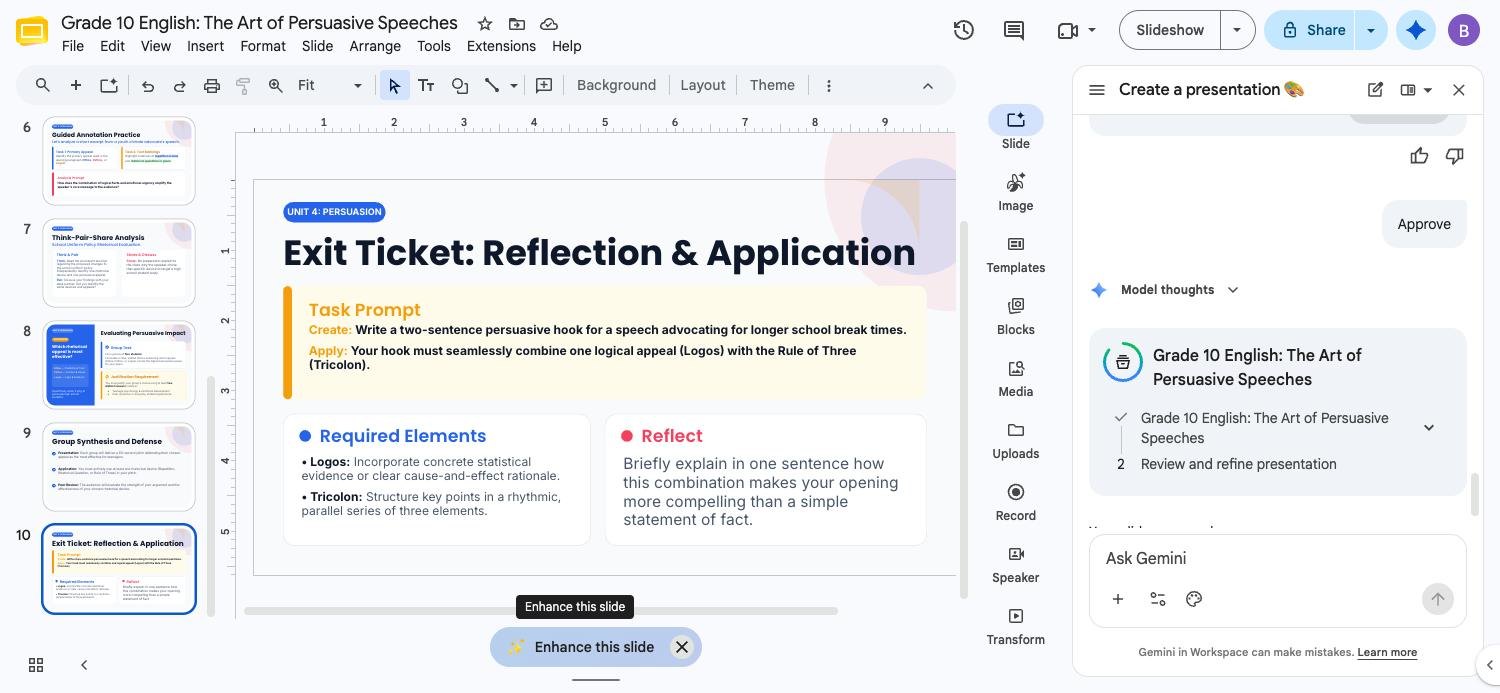Expand the Model thoughts section

click(1233, 290)
